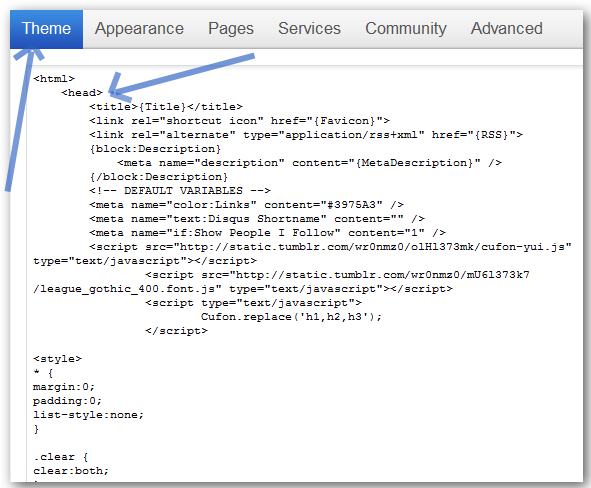The image size is (591, 488).
Task: Switch to the Advanced tab
Action: pyautogui.click(x=507, y=29)
